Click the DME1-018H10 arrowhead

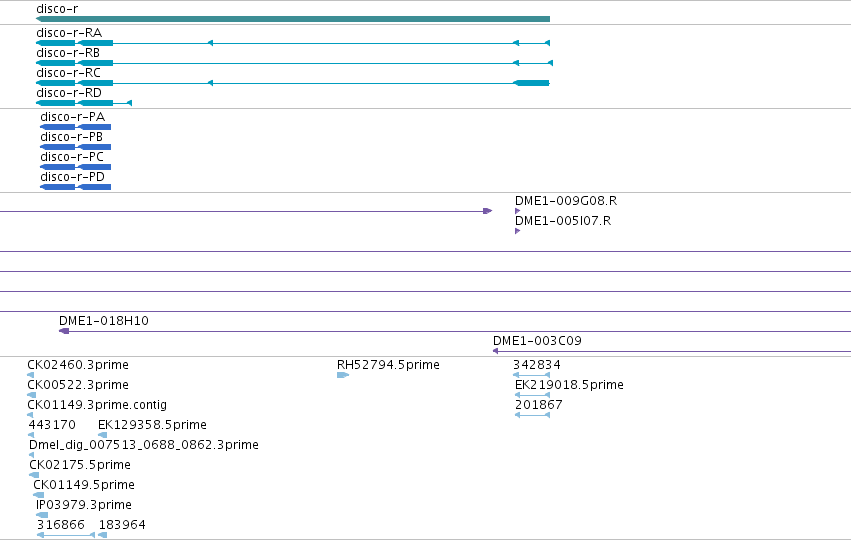click(64, 331)
